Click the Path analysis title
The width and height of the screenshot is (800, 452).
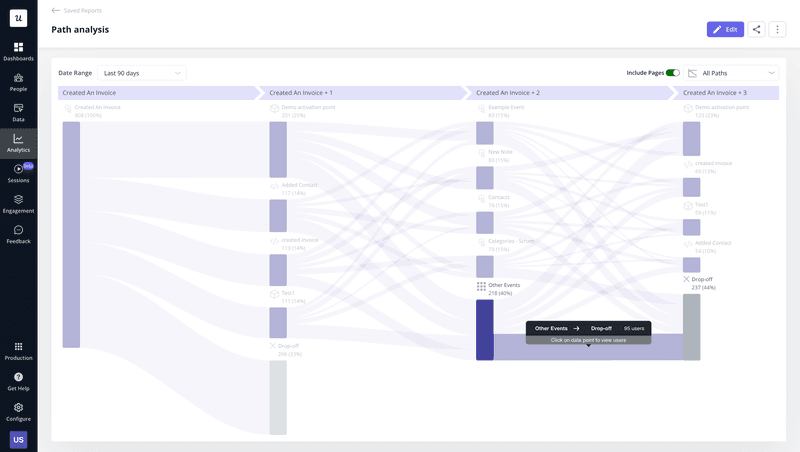tap(80, 30)
